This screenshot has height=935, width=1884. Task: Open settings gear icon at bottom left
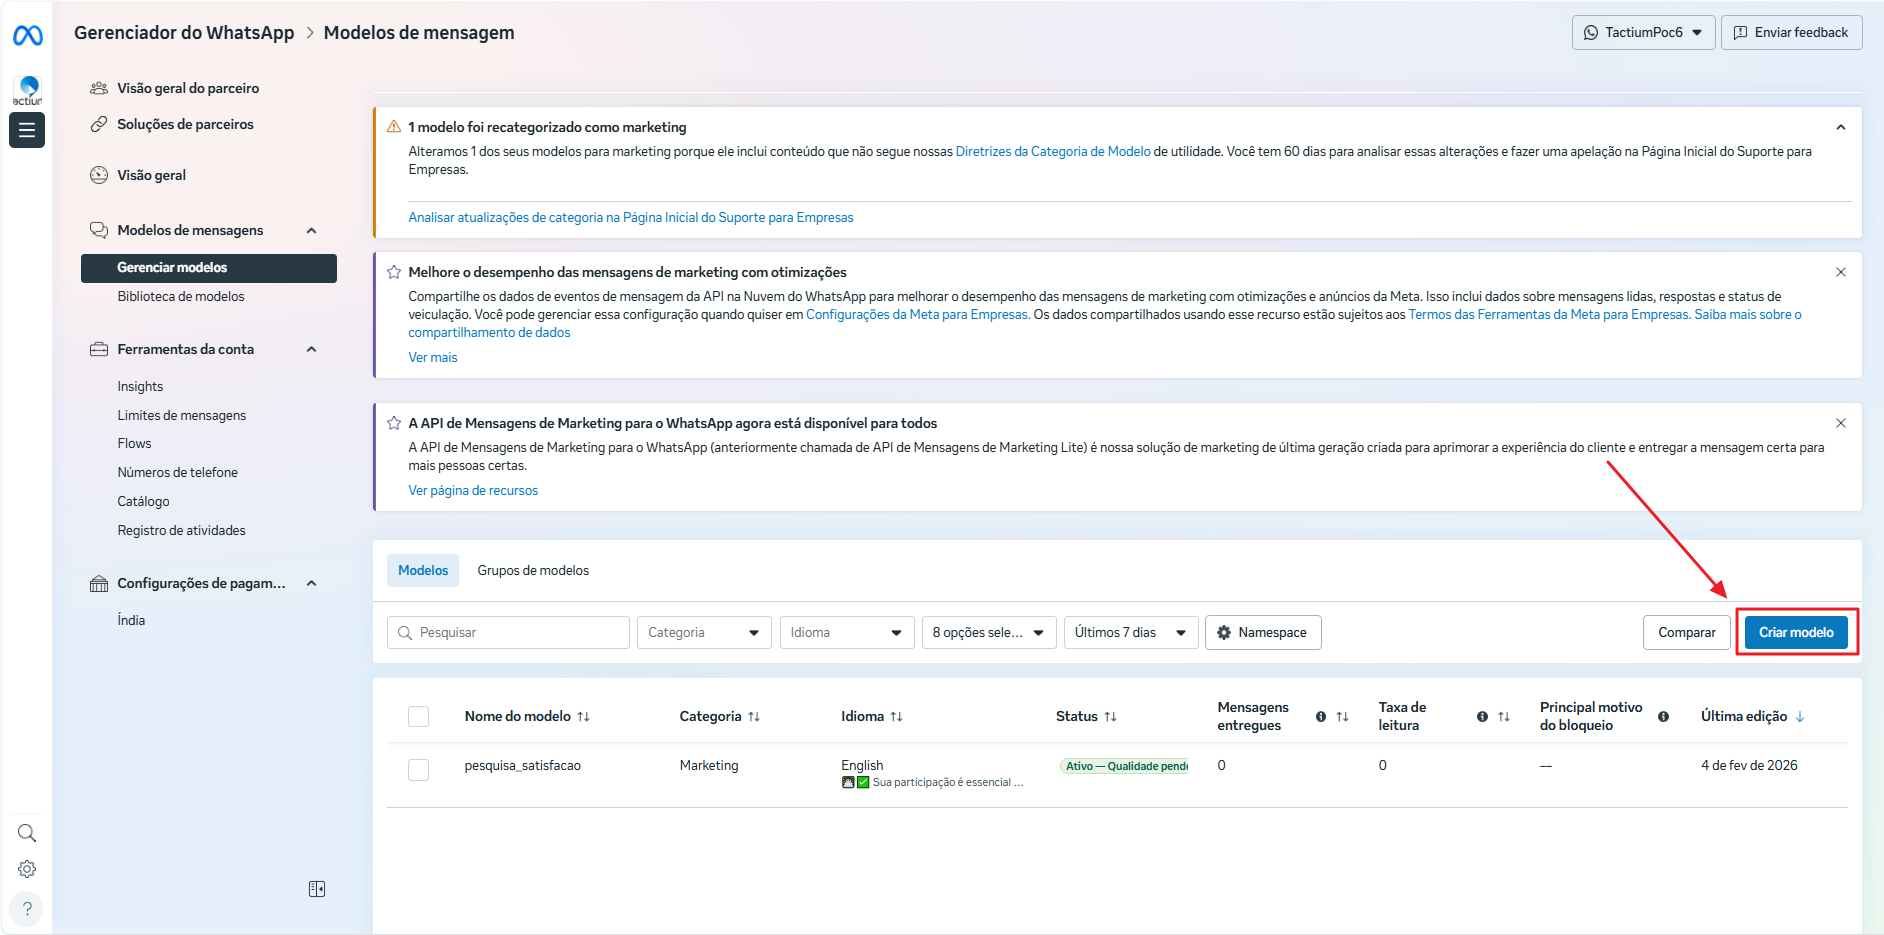pyautogui.click(x=27, y=869)
